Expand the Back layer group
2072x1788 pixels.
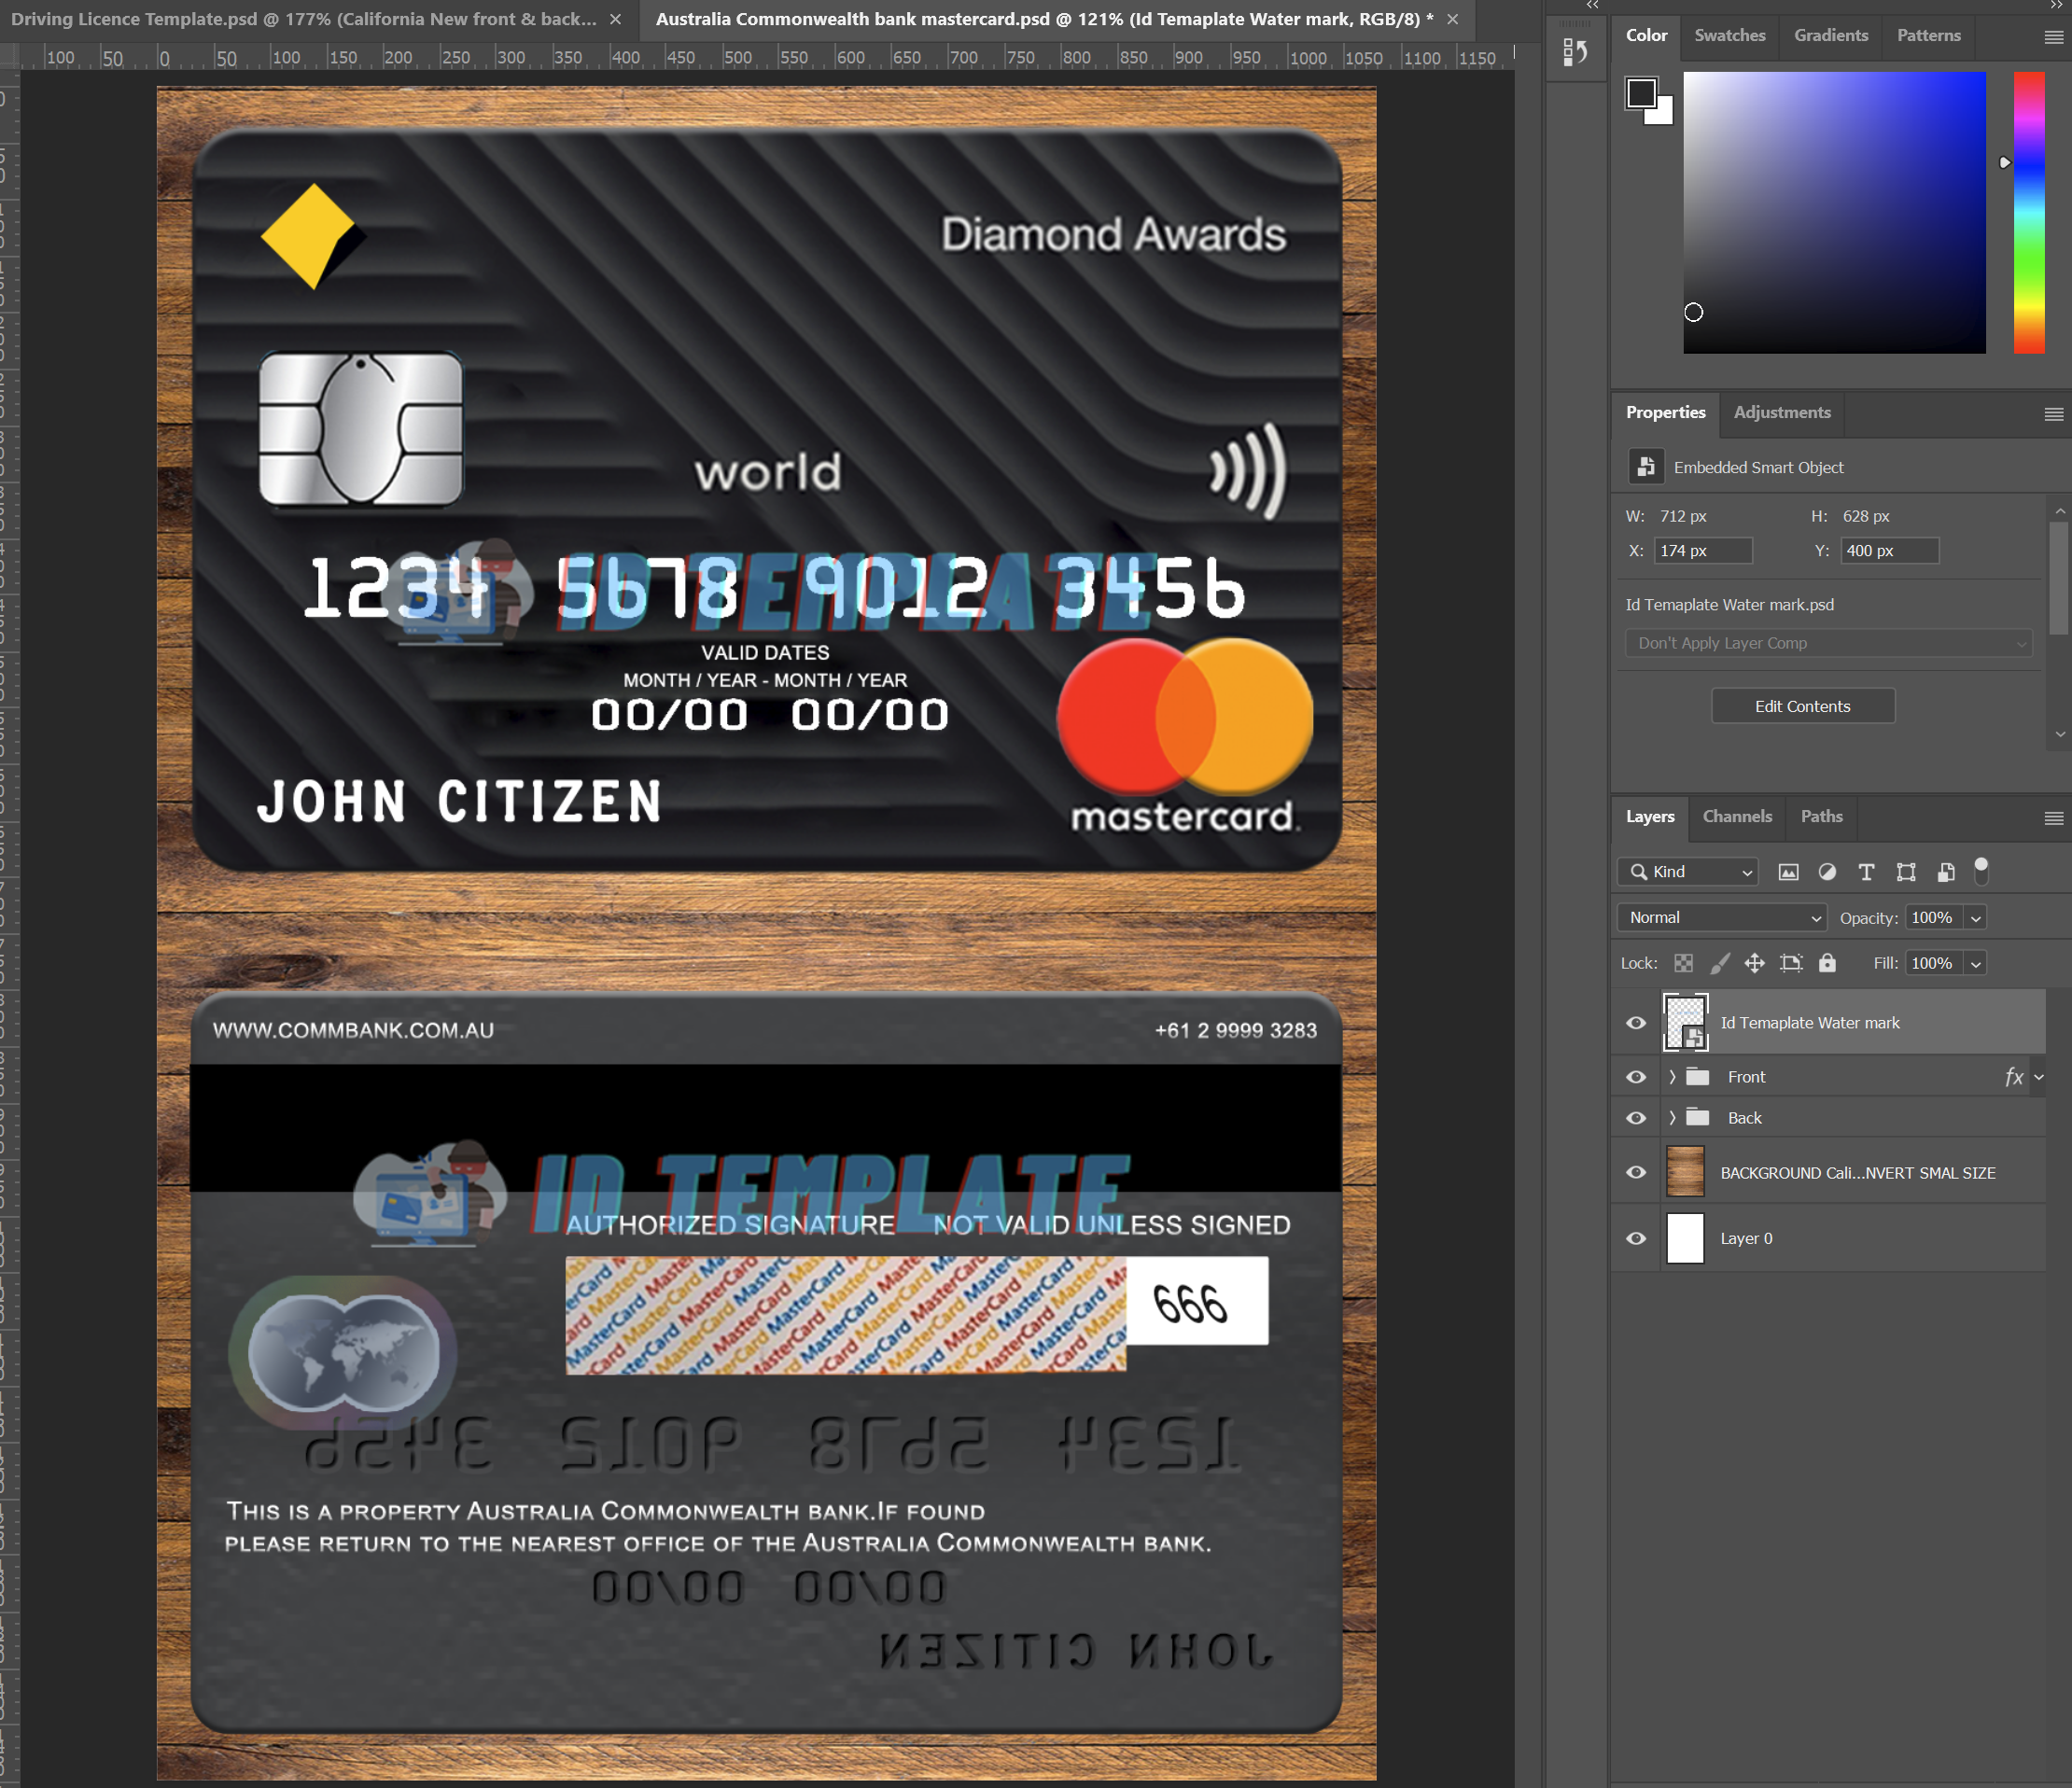point(1672,1118)
